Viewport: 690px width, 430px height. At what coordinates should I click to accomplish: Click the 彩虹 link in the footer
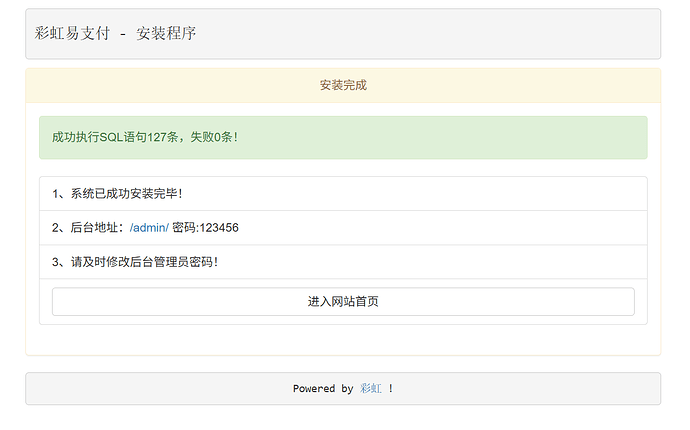point(370,388)
